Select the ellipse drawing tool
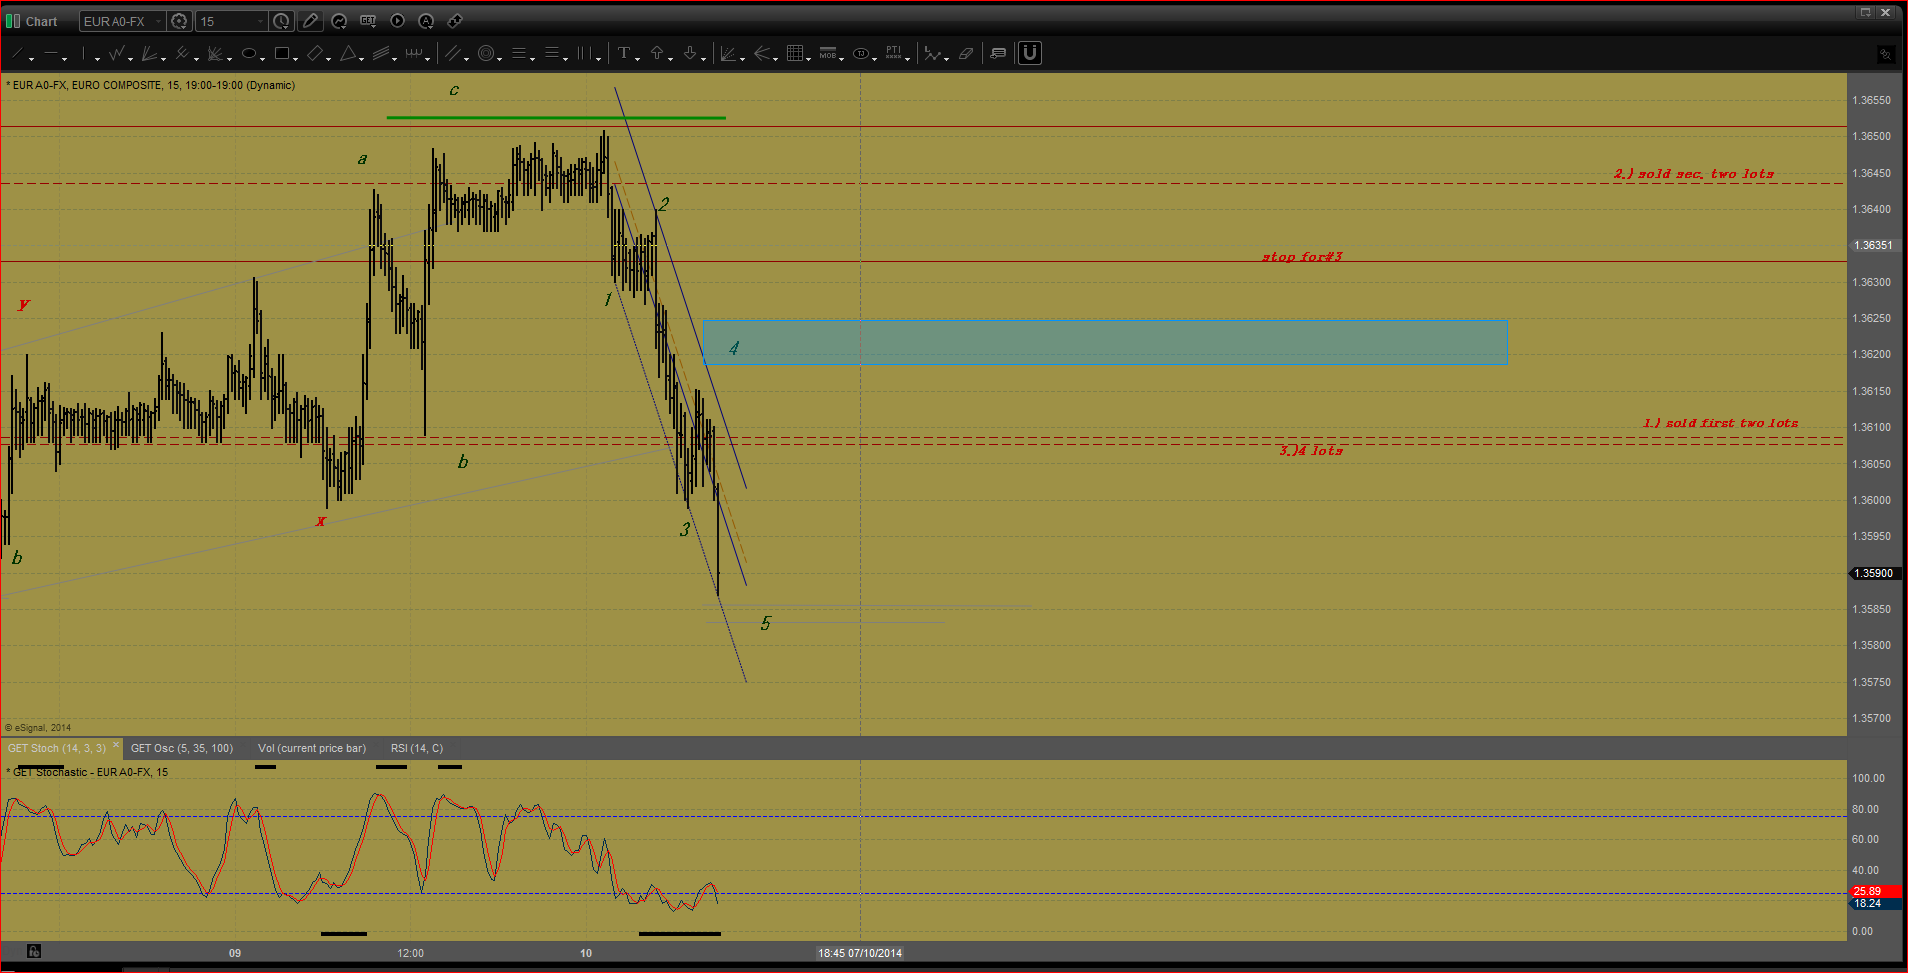 point(248,54)
